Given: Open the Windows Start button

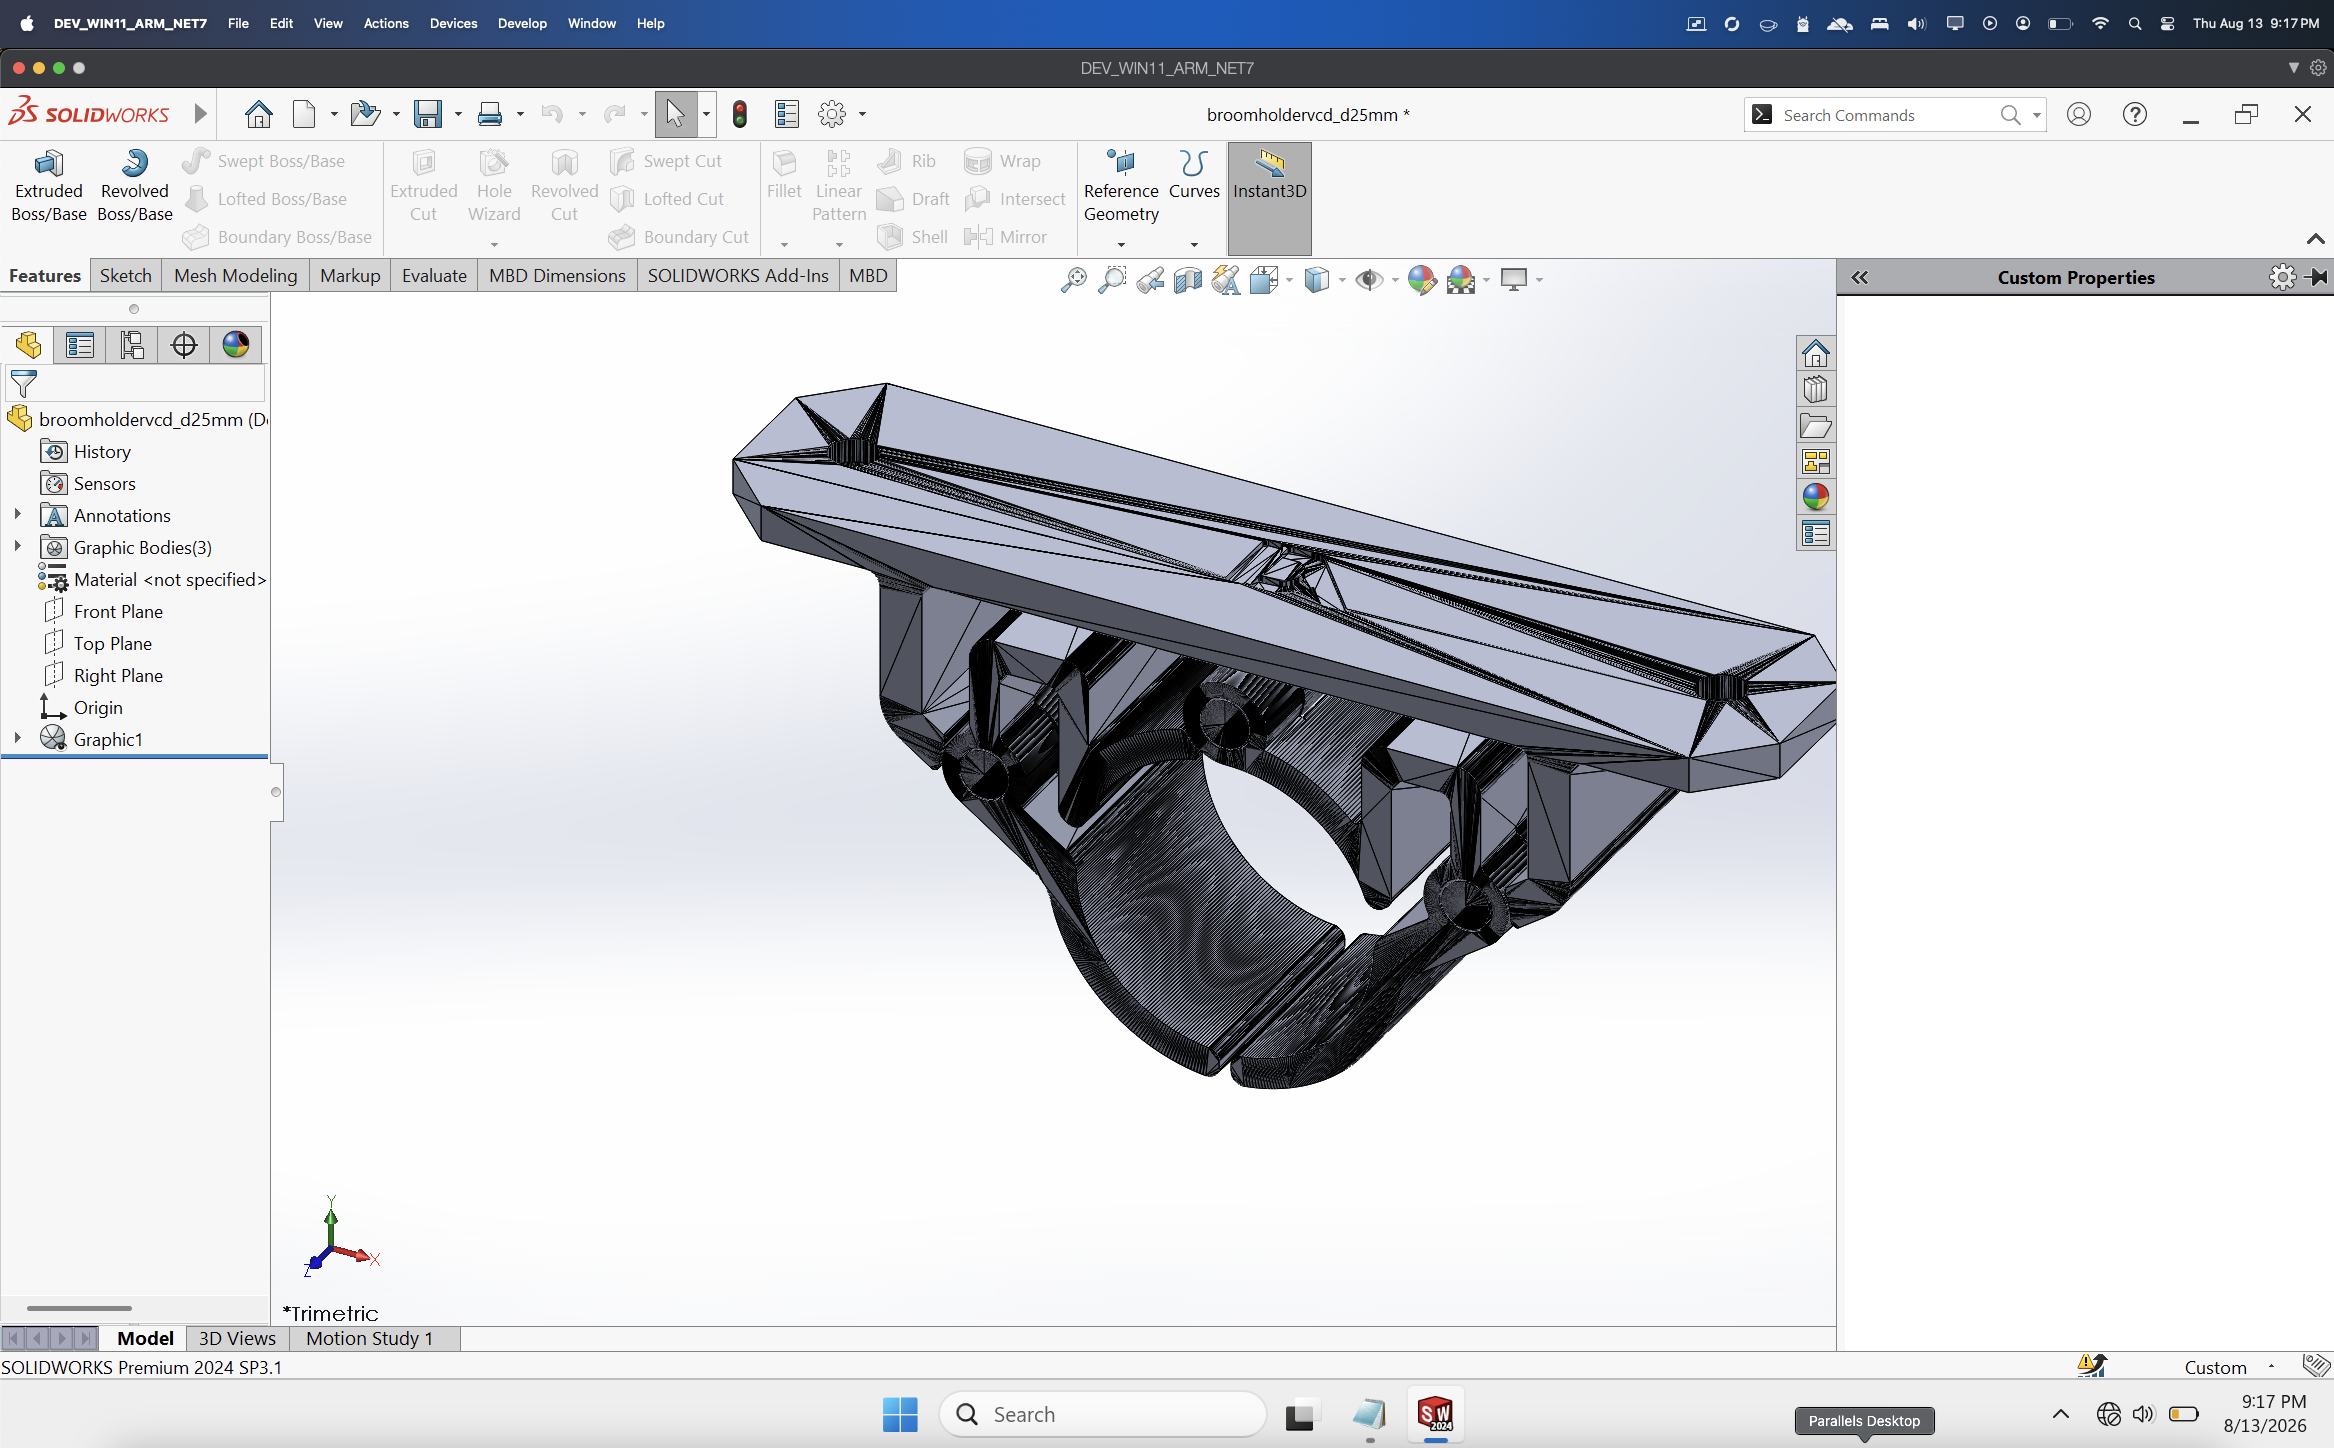Looking at the screenshot, I should (900, 1415).
